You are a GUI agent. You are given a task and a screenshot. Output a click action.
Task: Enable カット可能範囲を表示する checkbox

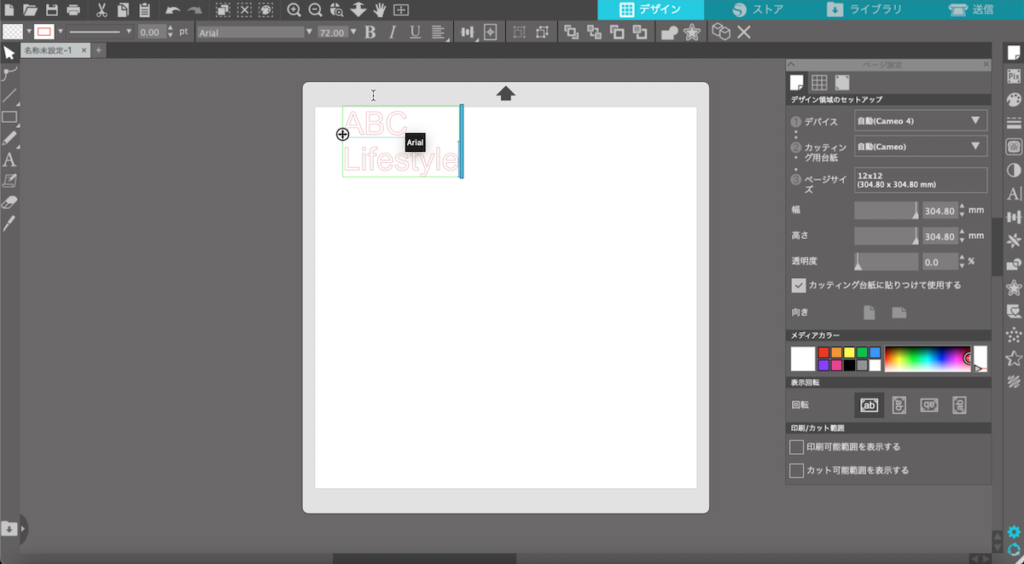(x=797, y=470)
